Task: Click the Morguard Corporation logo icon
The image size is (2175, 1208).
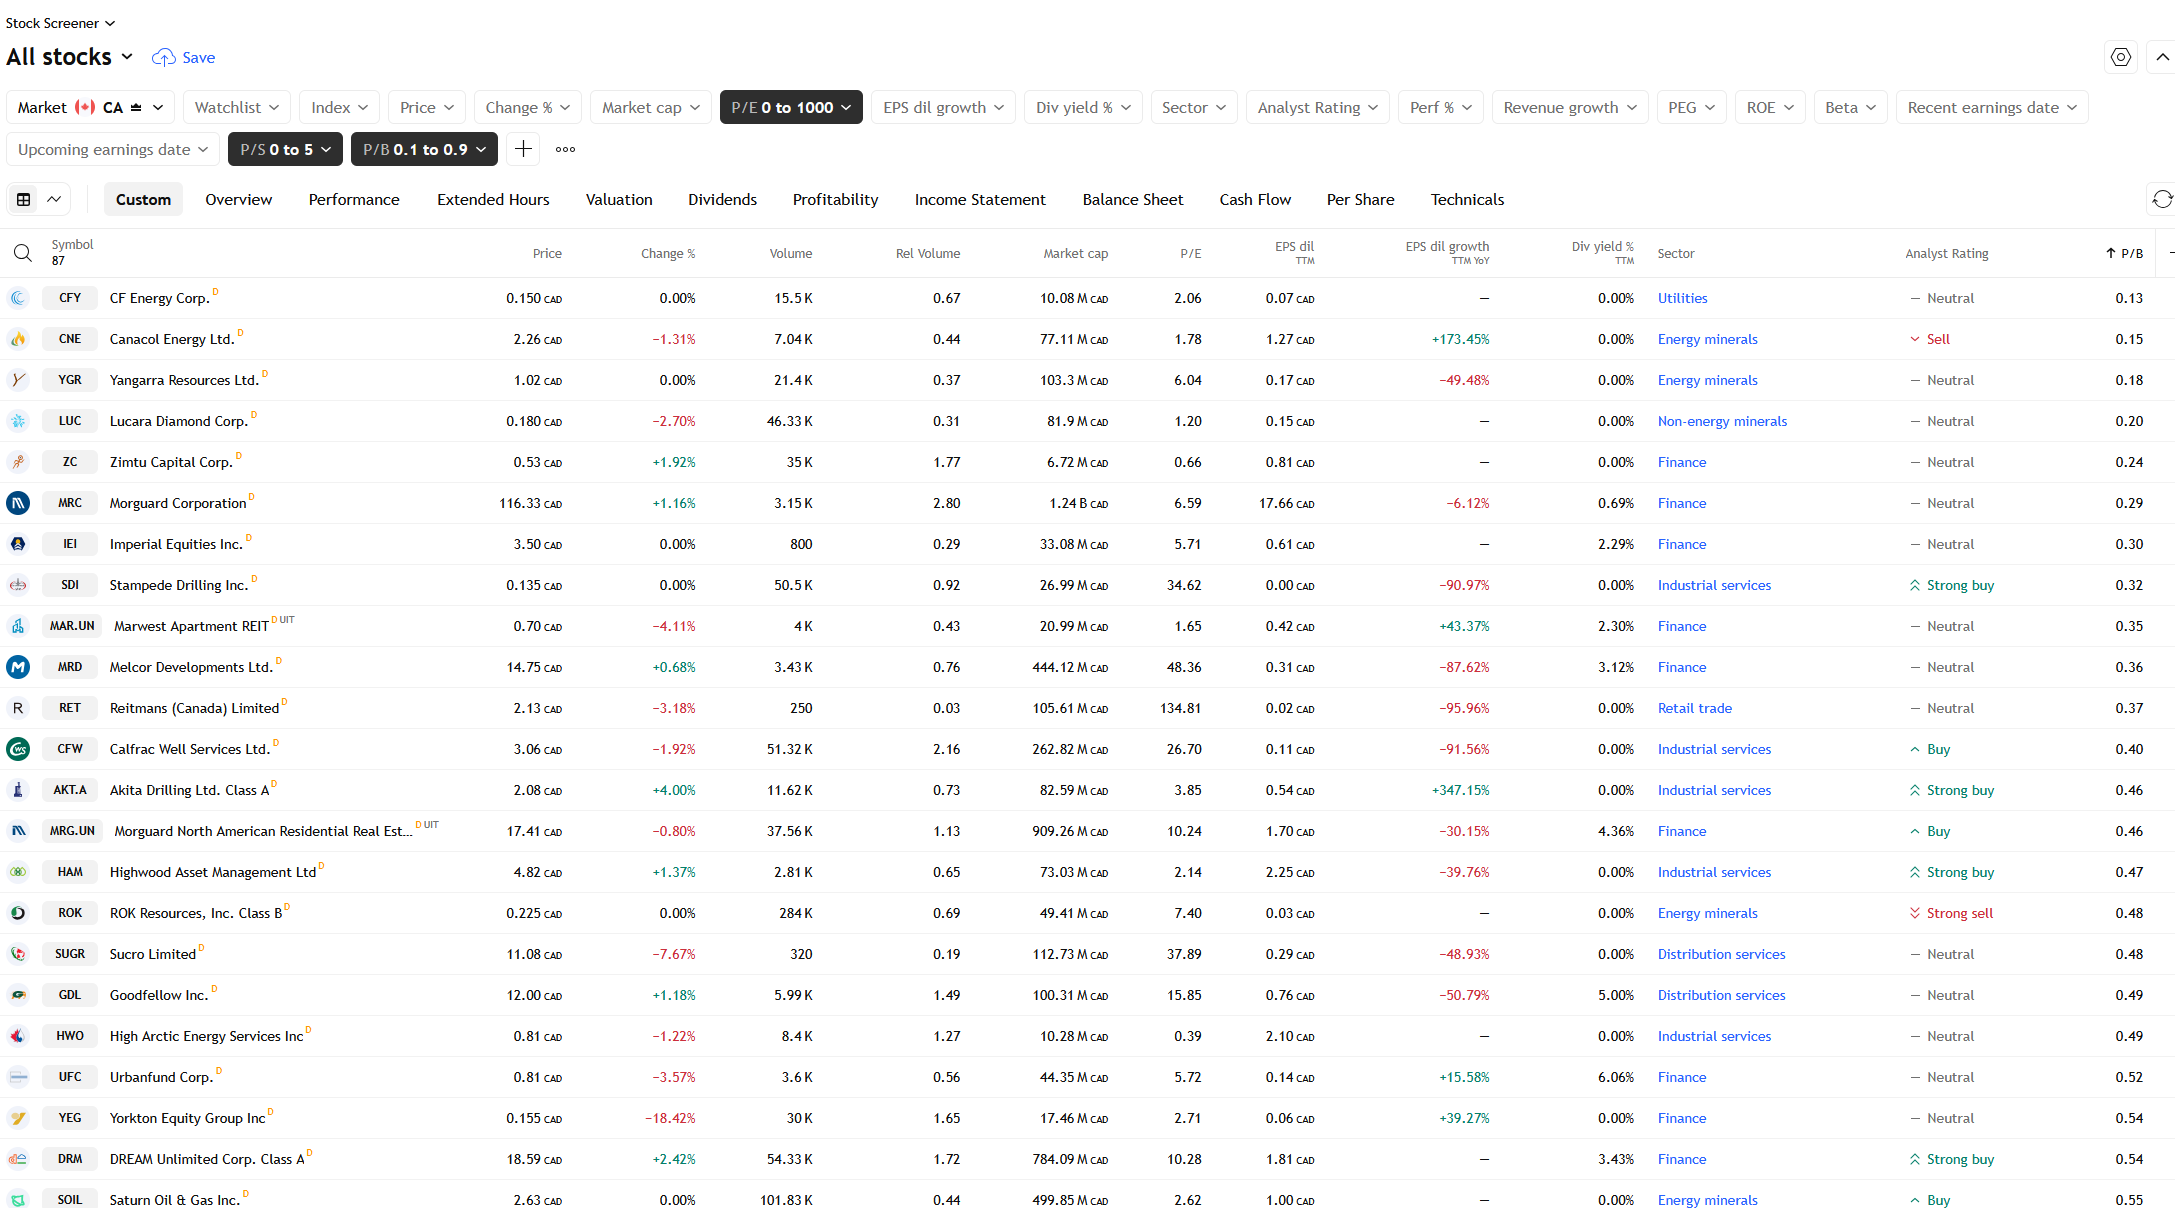Action: pyautogui.click(x=18, y=503)
